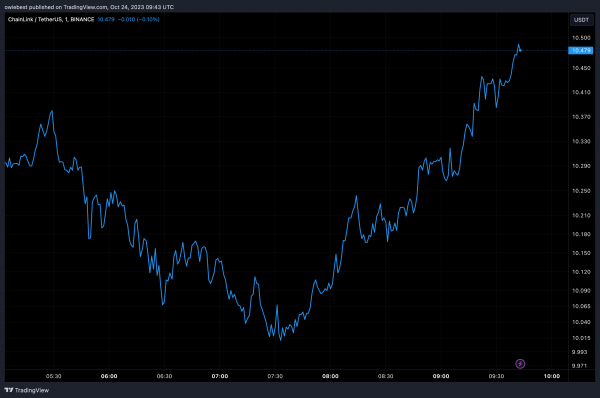
Task: Click the 07:30 time axis label
Action: click(x=275, y=376)
